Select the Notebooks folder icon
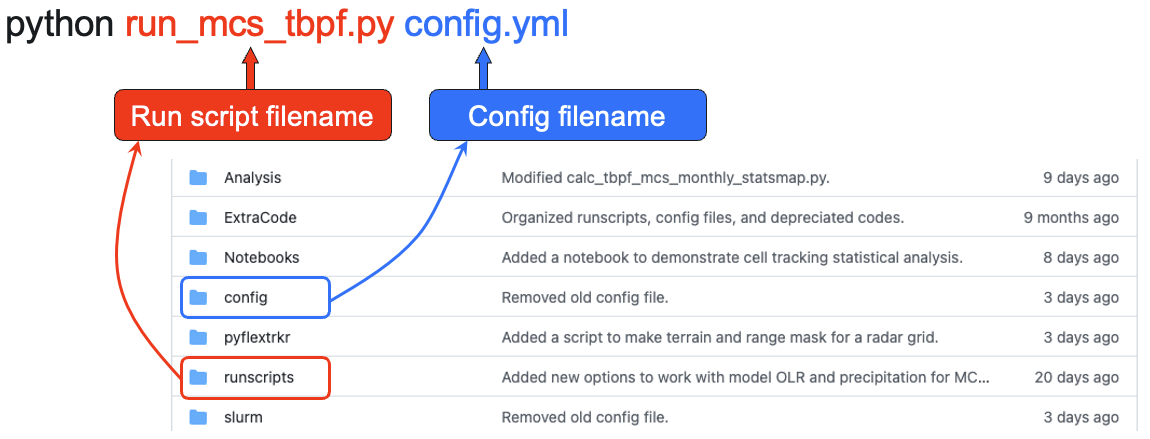Image resolution: width=1150 pixels, height=439 pixels. 198,258
